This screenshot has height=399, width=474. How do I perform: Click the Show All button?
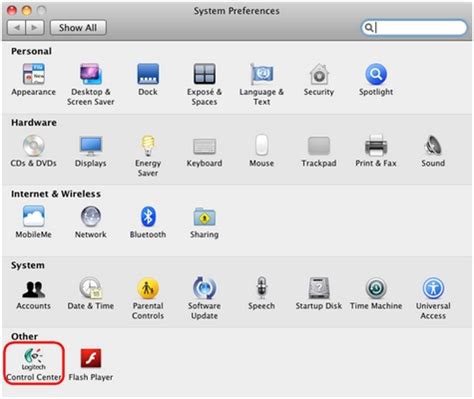pyautogui.click(x=78, y=28)
